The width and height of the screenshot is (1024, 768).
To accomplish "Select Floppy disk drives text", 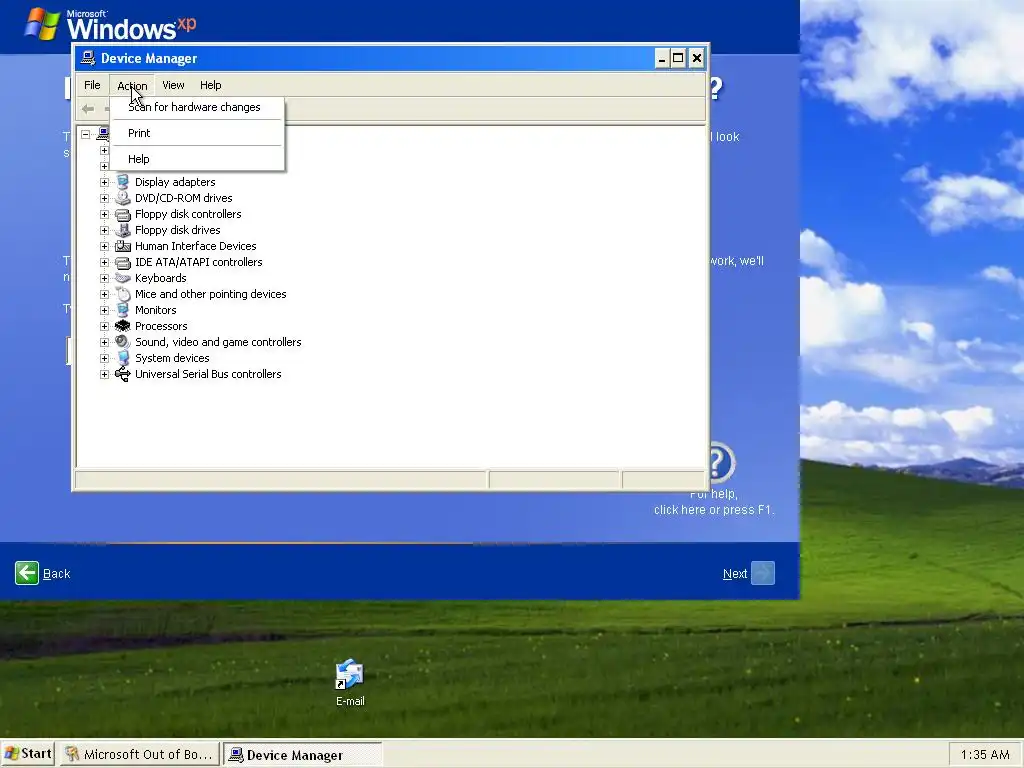I will coord(178,230).
